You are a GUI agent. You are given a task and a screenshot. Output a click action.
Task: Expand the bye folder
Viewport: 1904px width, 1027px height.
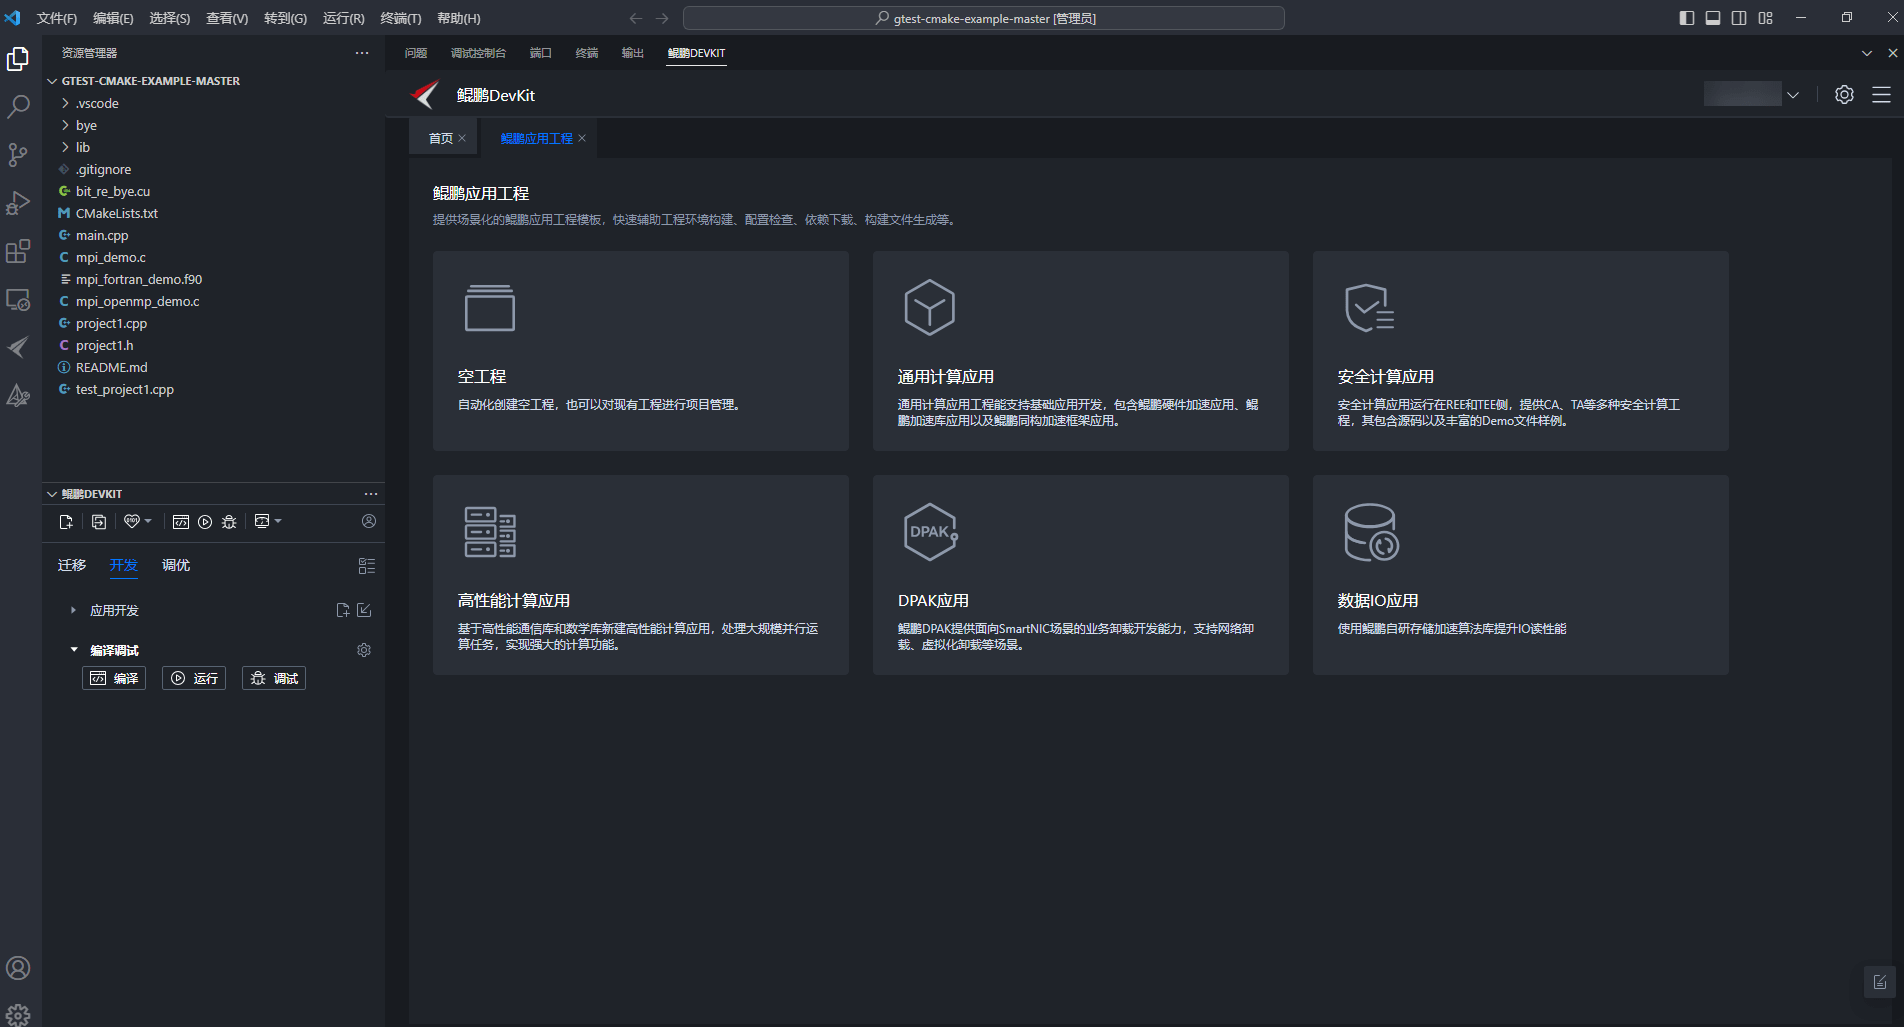(x=66, y=125)
